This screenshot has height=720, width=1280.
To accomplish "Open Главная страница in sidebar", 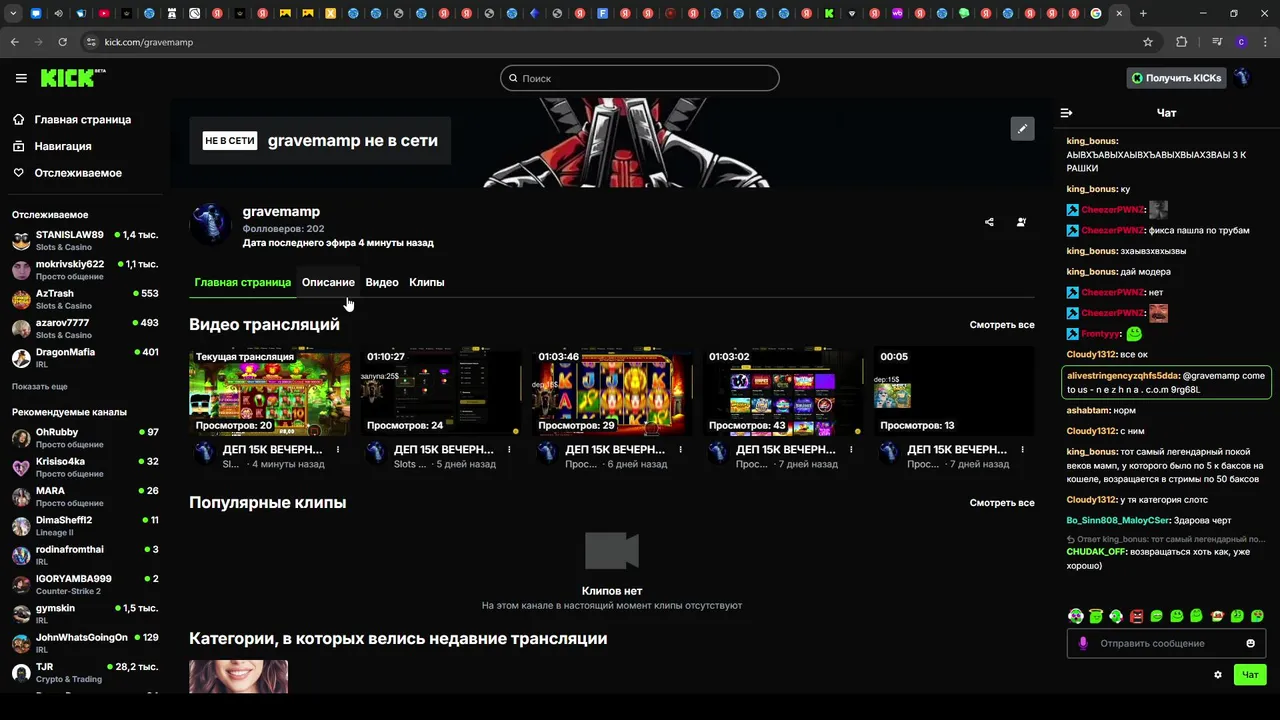I will click(82, 119).
